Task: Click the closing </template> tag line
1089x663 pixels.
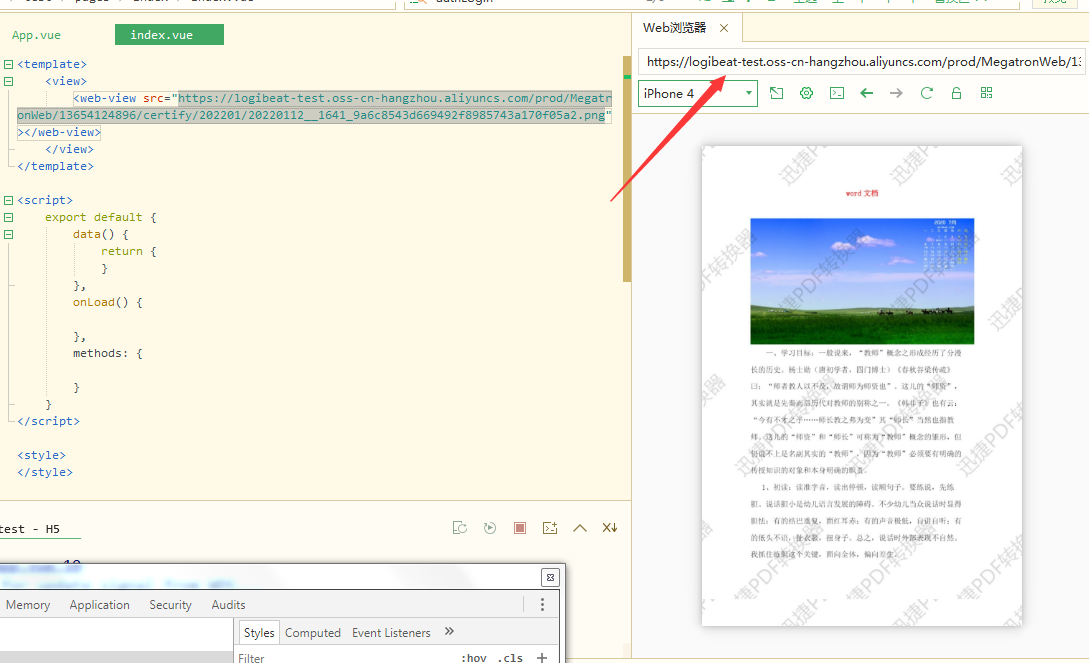Action: coord(55,167)
